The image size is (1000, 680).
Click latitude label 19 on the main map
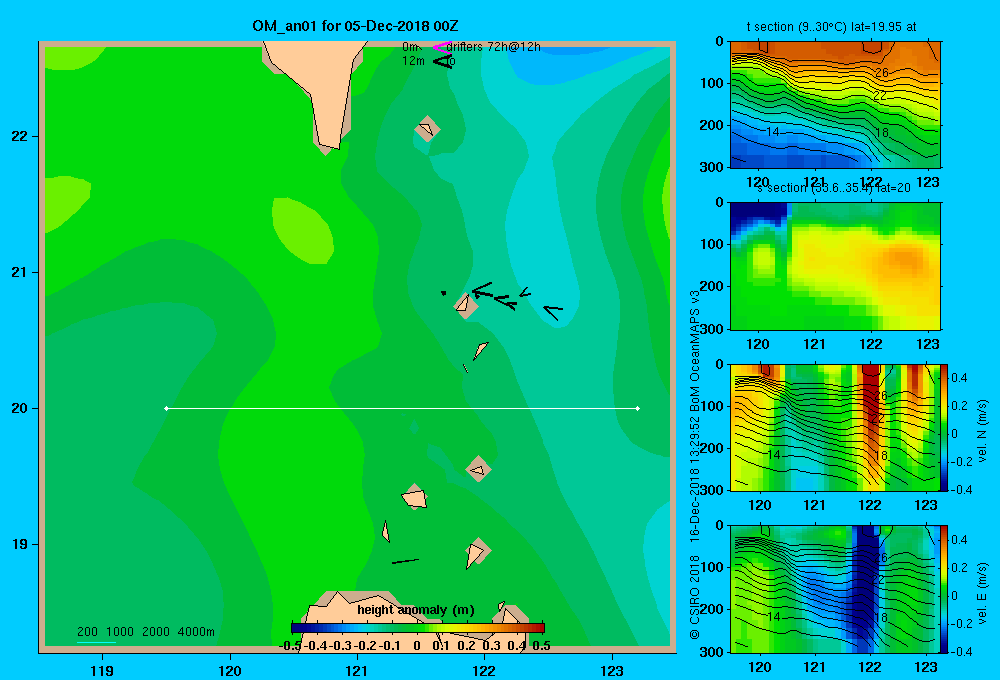click(20, 544)
